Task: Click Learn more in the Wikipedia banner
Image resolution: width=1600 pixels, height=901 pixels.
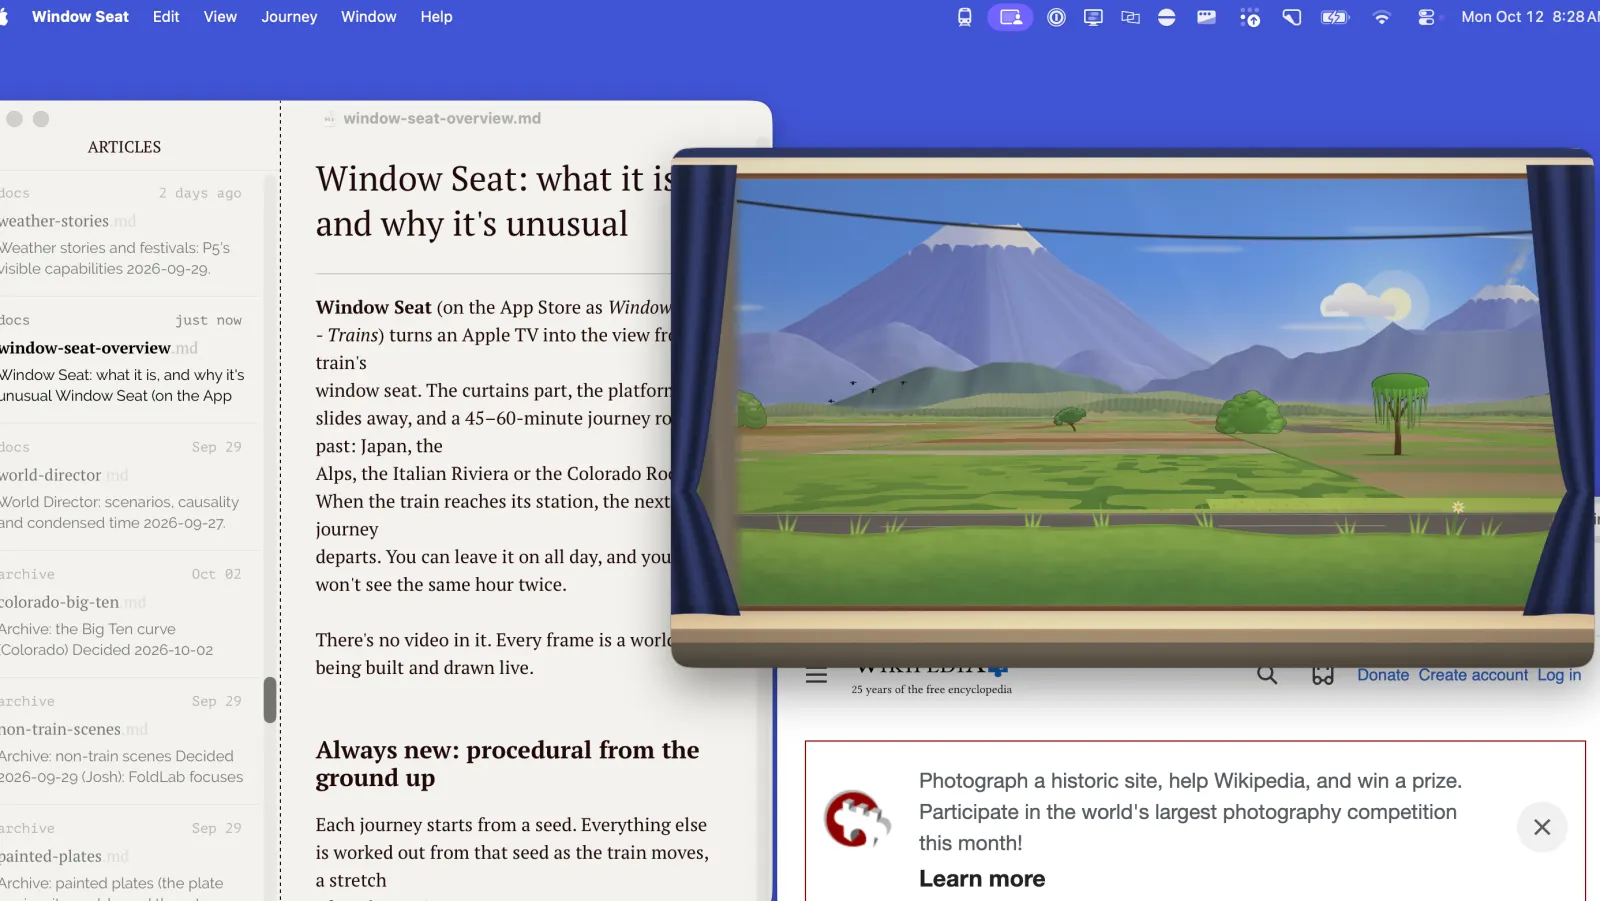Action: coord(982,879)
